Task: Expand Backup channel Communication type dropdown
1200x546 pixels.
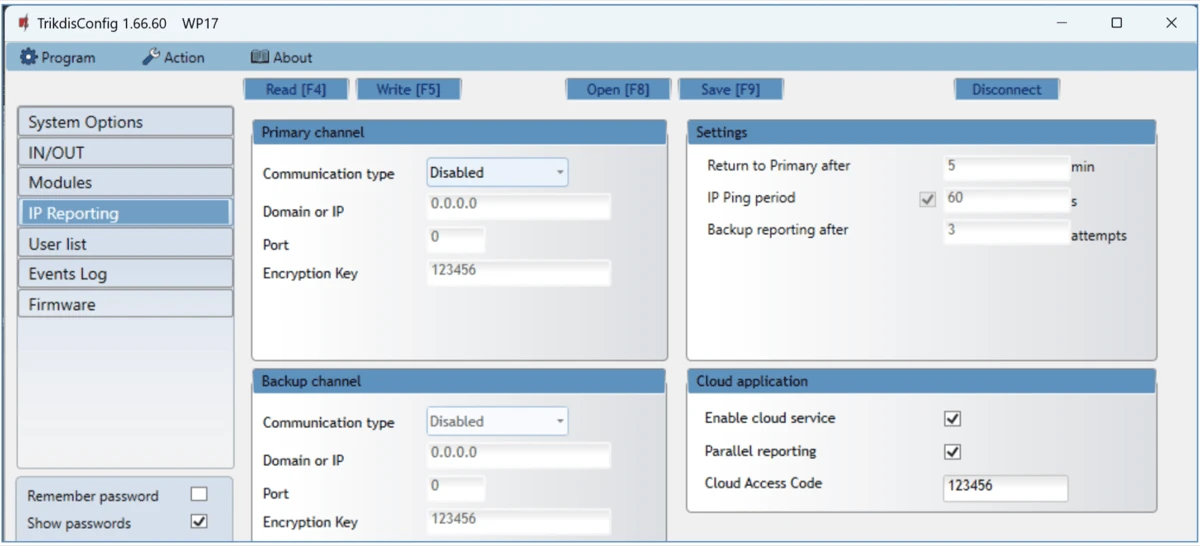Action: tap(497, 422)
